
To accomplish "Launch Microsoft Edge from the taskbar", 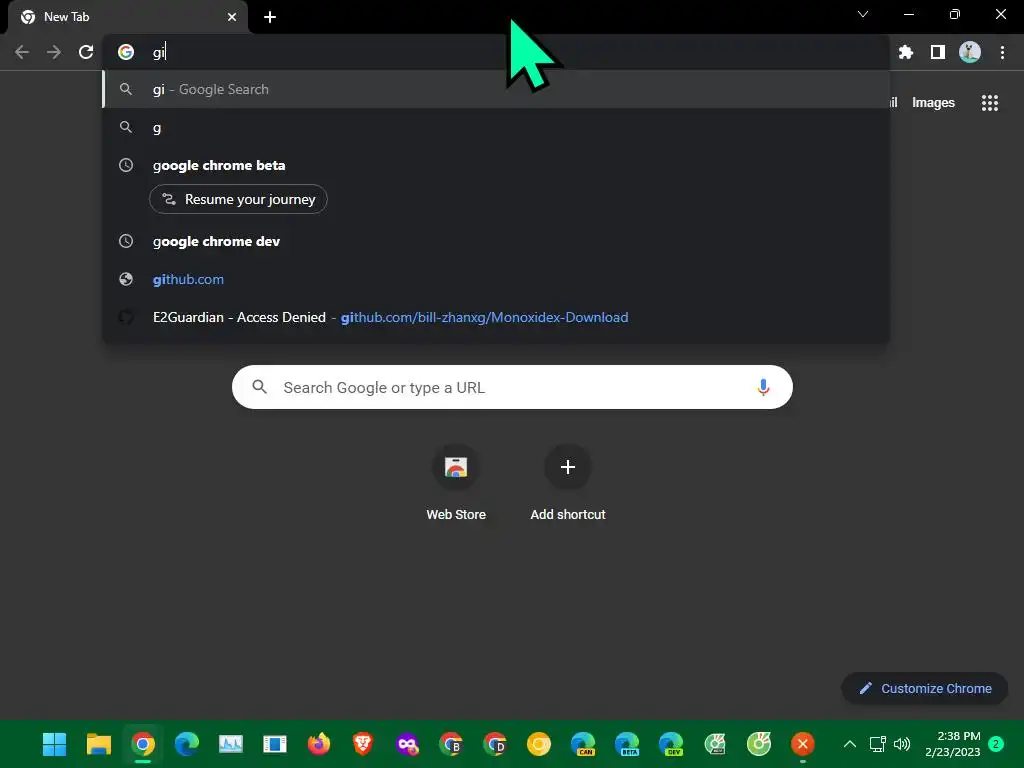I will pos(187,744).
